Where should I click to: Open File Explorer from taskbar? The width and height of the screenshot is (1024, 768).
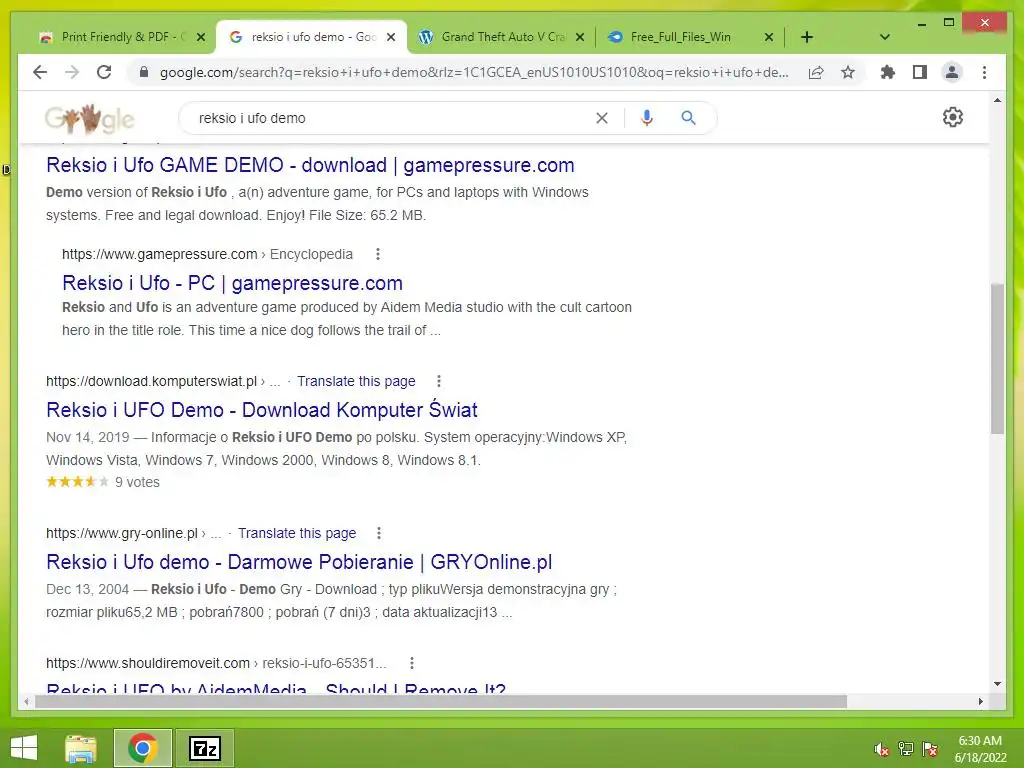[x=81, y=748]
